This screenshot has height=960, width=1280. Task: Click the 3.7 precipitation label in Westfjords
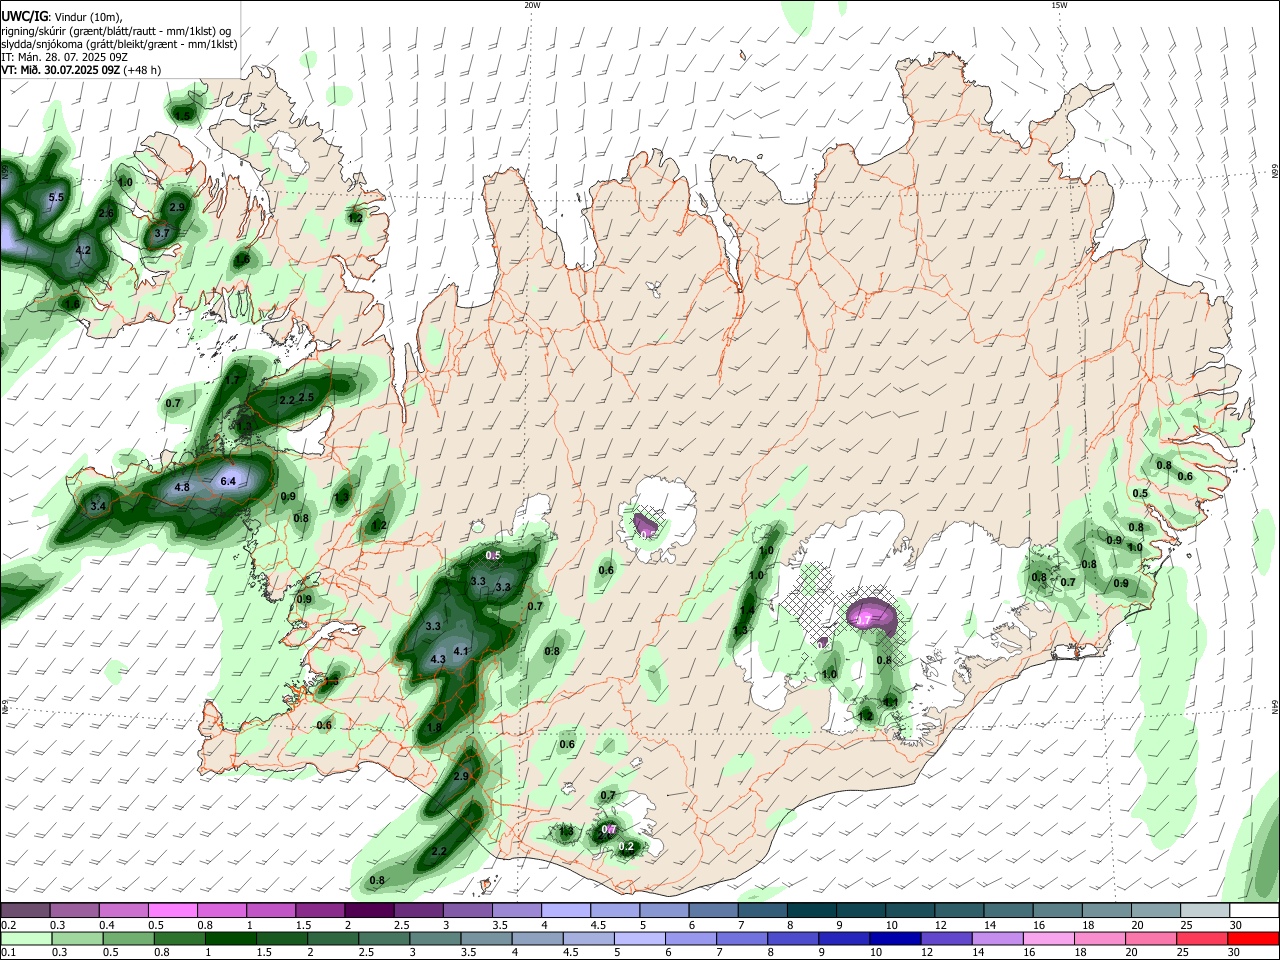click(x=163, y=233)
